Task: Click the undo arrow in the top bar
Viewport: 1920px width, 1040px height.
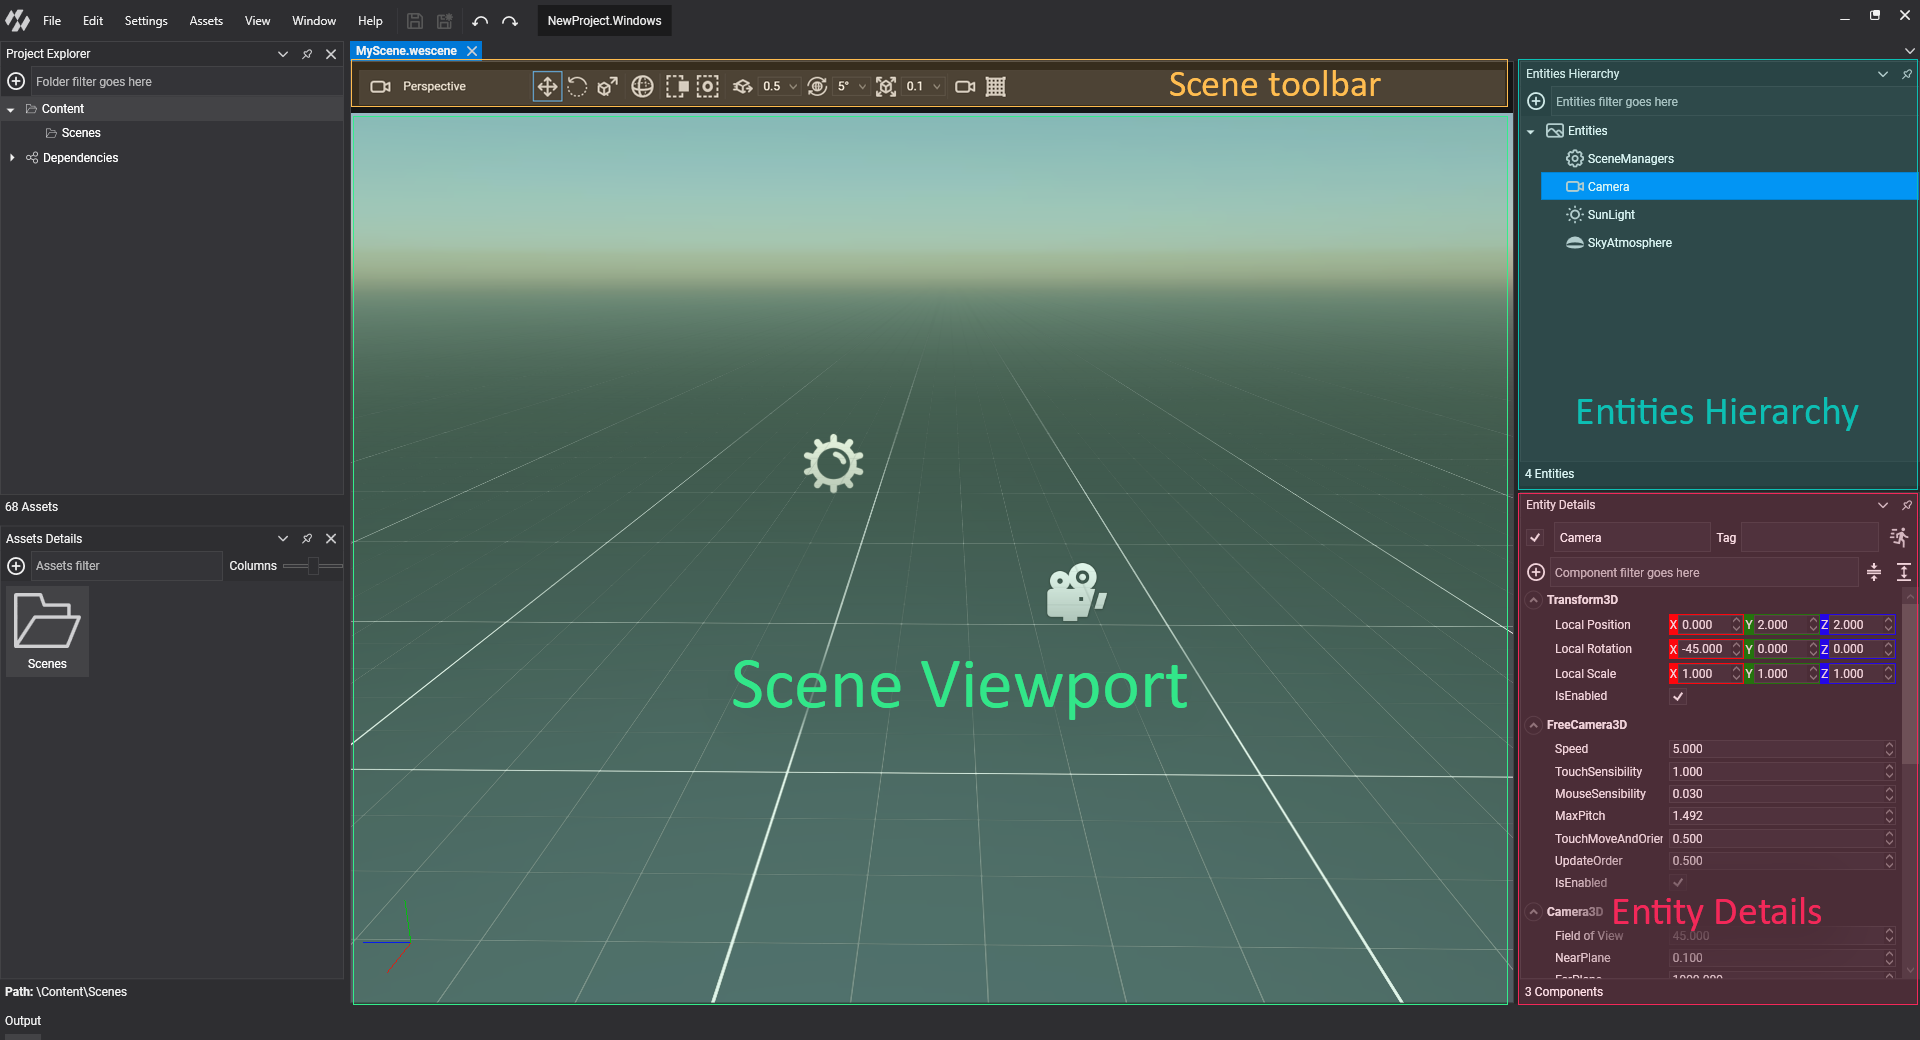Action: 480,21
